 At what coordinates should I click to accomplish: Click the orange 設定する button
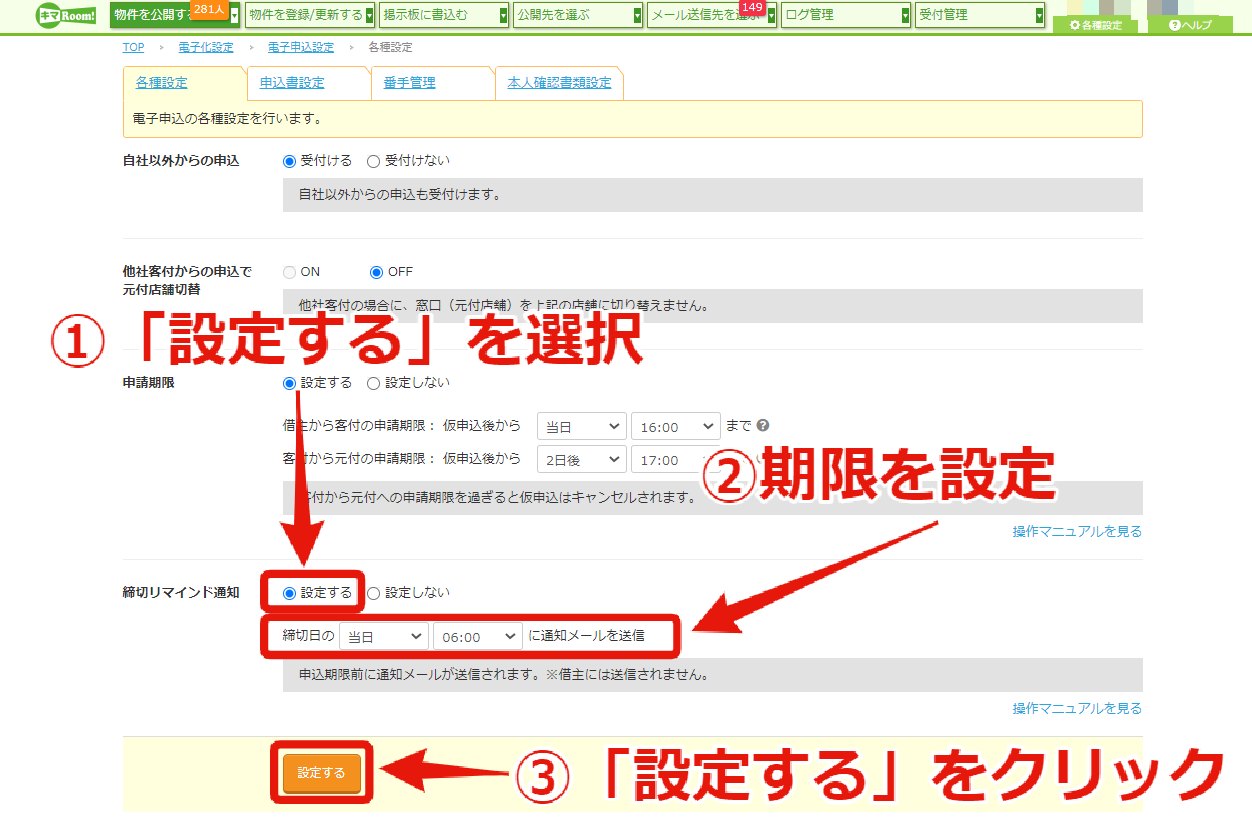[322, 773]
